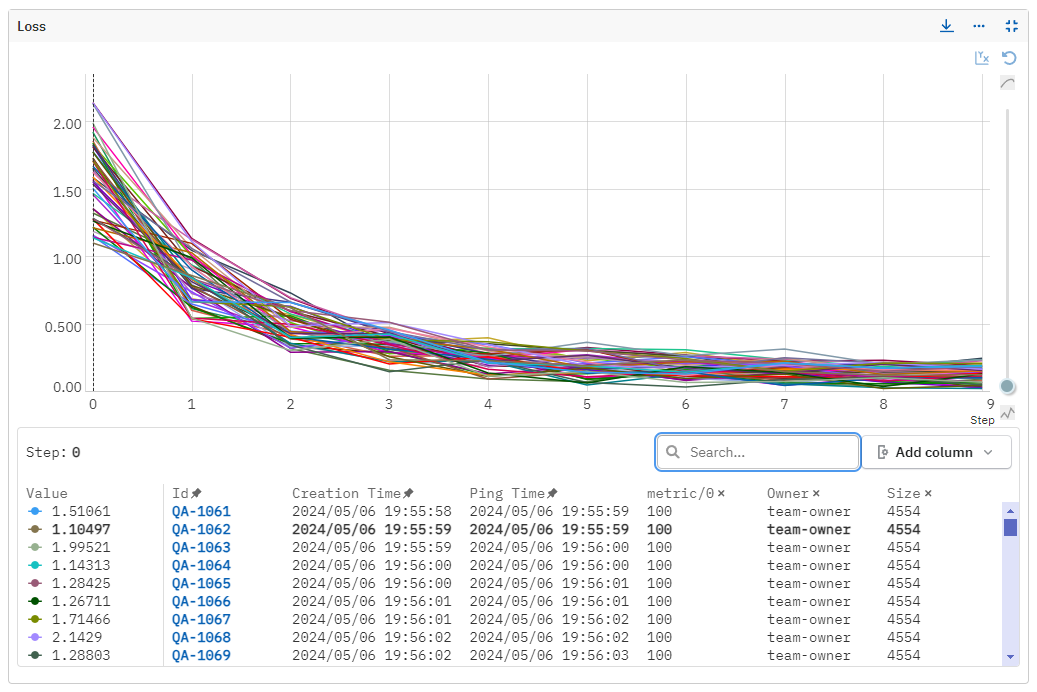Viewport: 1037px width, 692px height.
Task: Click the step slider handle on the right
Action: tap(1007, 386)
